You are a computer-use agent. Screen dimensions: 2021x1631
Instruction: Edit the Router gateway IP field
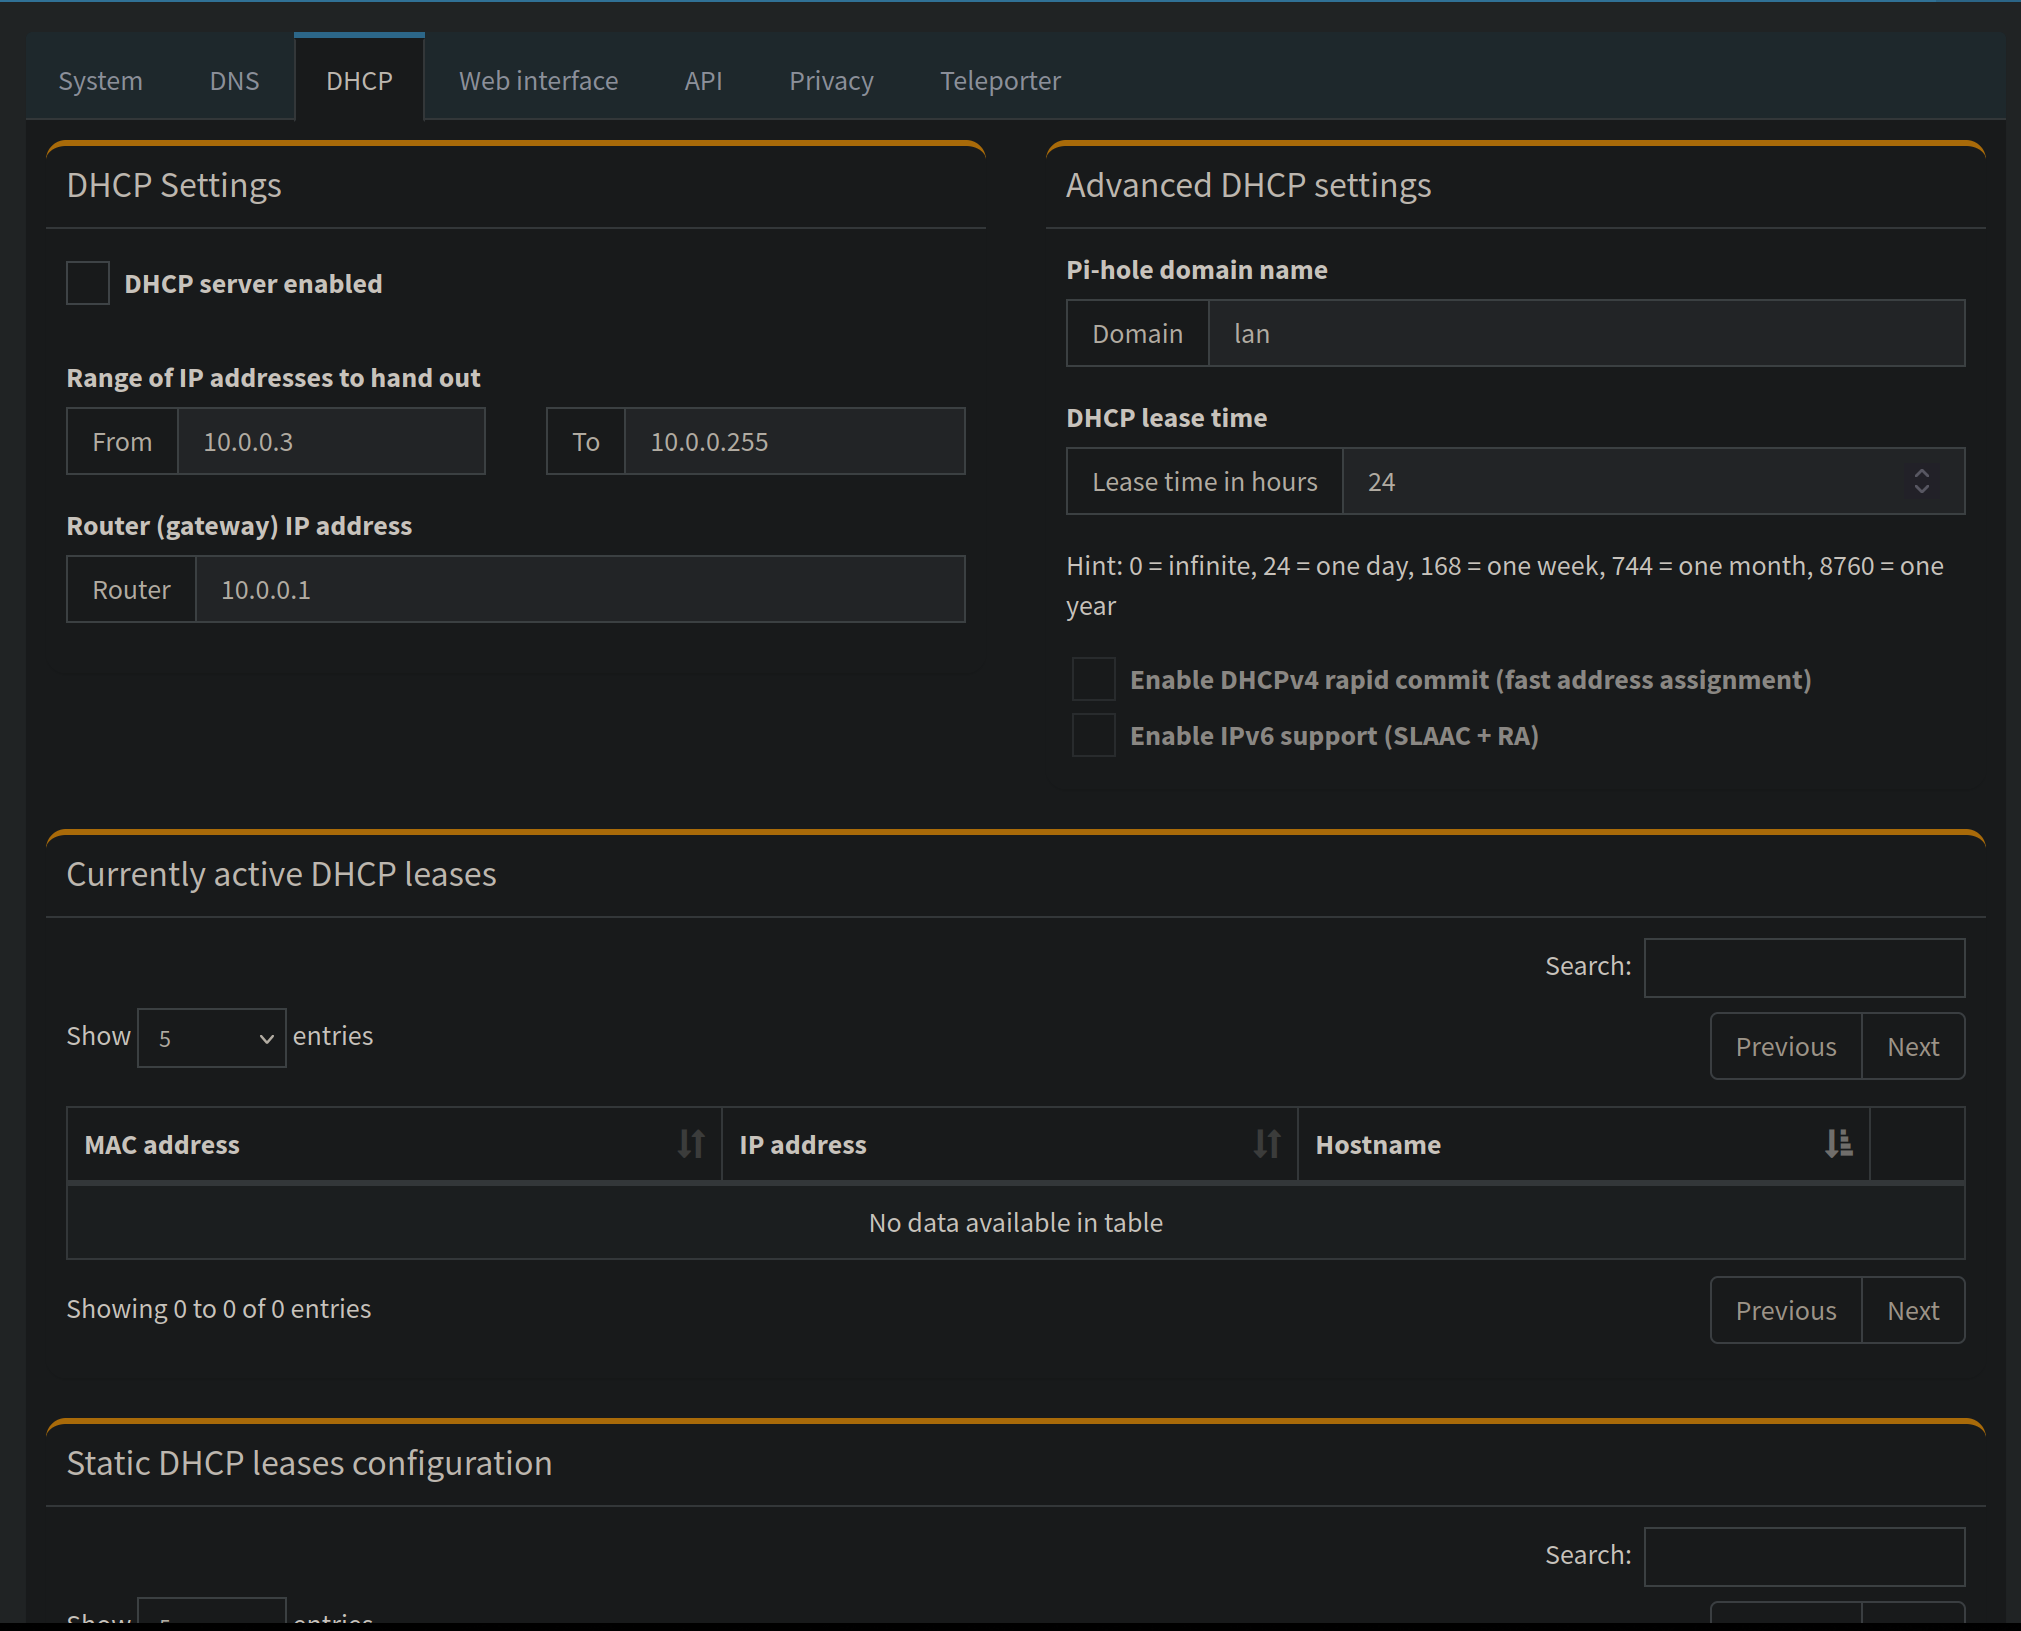tap(580, 589)
